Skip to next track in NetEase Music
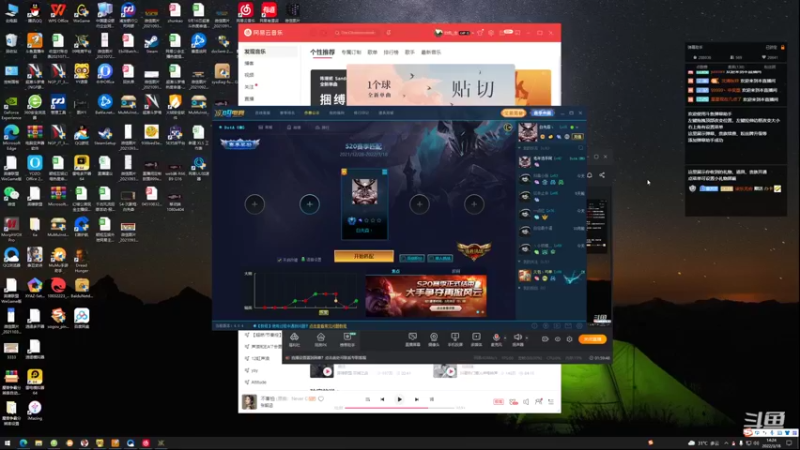 coord(417,399)
